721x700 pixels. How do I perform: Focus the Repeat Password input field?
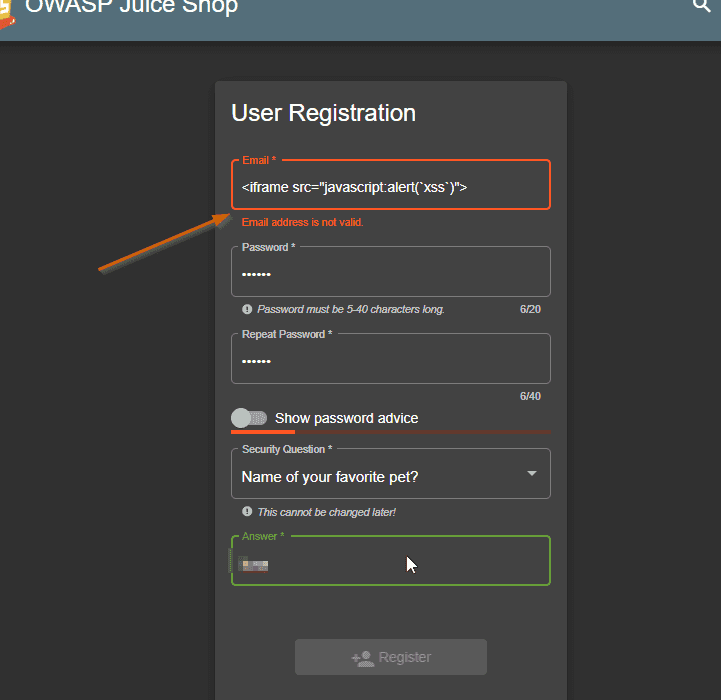coord(390,361)
